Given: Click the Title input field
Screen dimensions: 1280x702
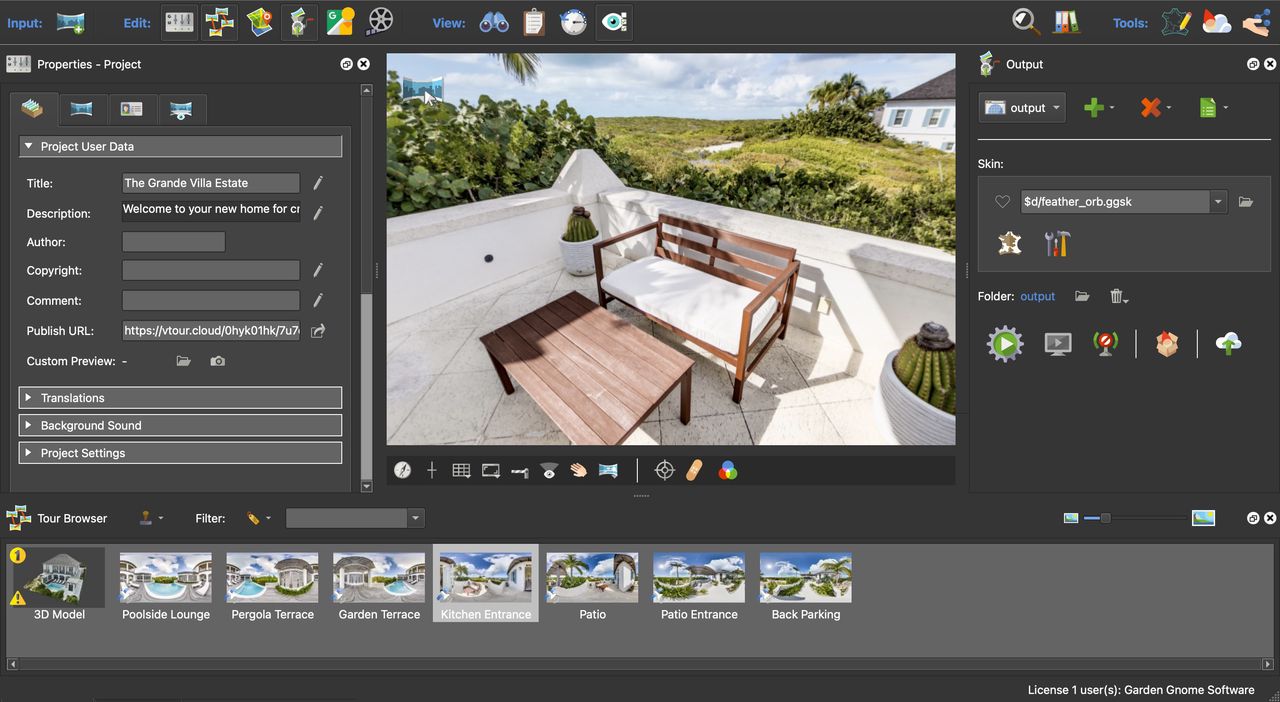Looking at the screenshot, I should point(211,183).
